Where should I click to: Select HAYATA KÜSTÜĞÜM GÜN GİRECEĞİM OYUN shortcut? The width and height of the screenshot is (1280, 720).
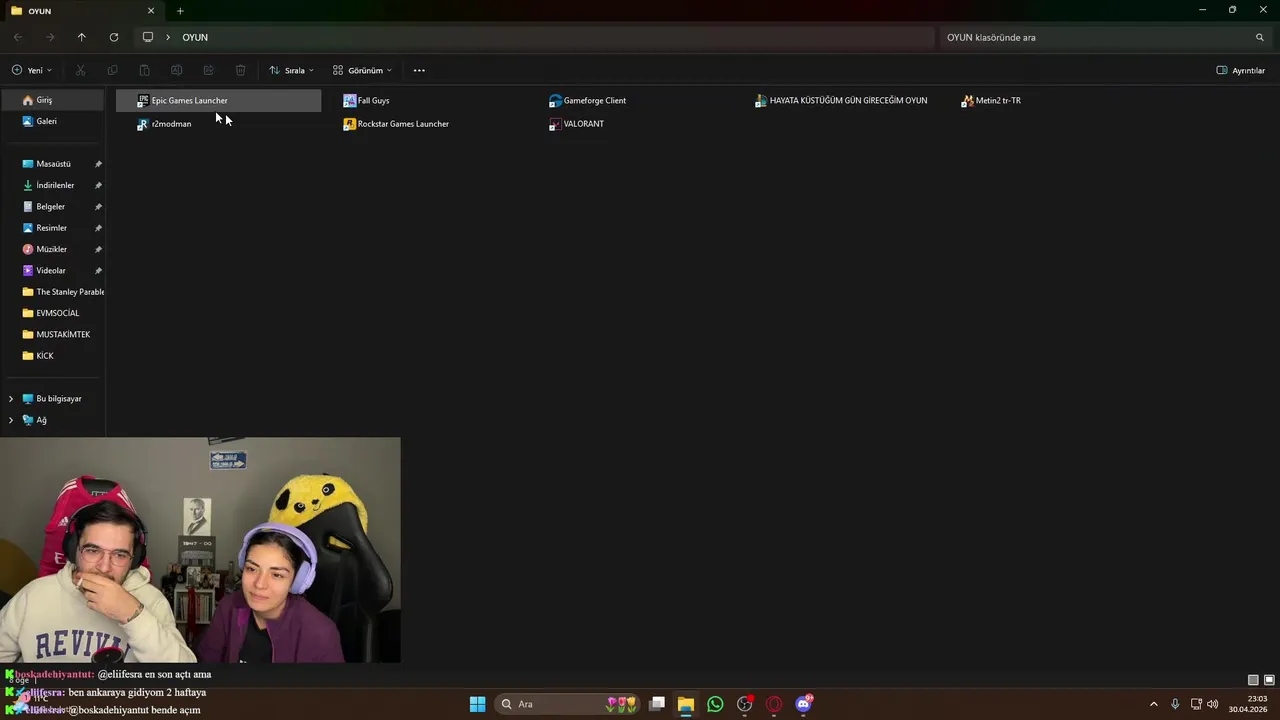[841, 100]
